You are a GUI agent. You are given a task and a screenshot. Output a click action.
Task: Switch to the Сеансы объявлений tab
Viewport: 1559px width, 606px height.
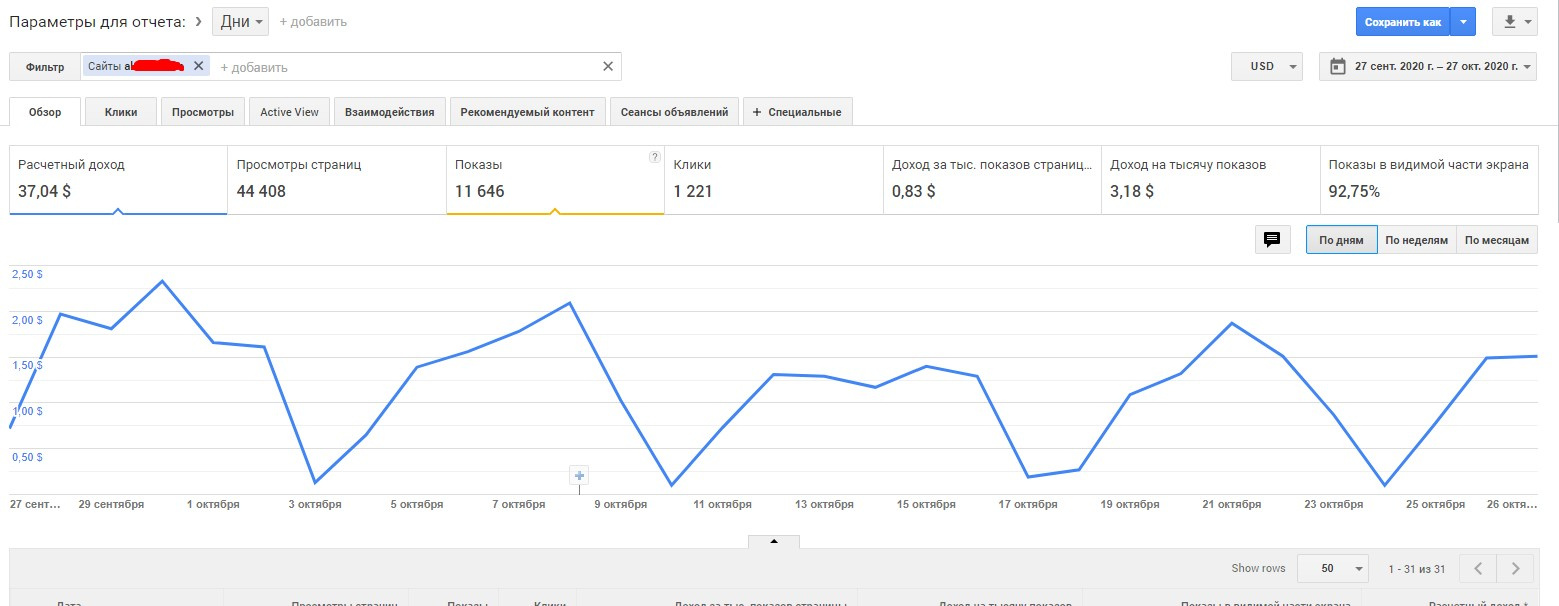674,112
